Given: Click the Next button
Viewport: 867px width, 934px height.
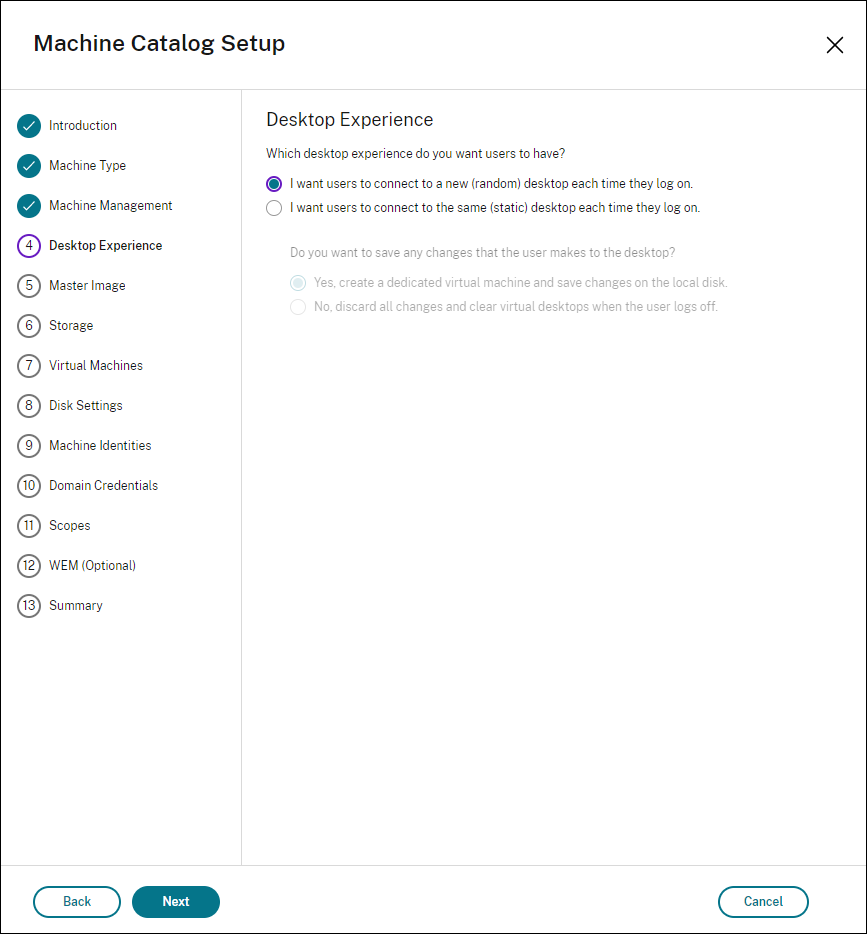Looking at the screenshot, I should 176,902.
